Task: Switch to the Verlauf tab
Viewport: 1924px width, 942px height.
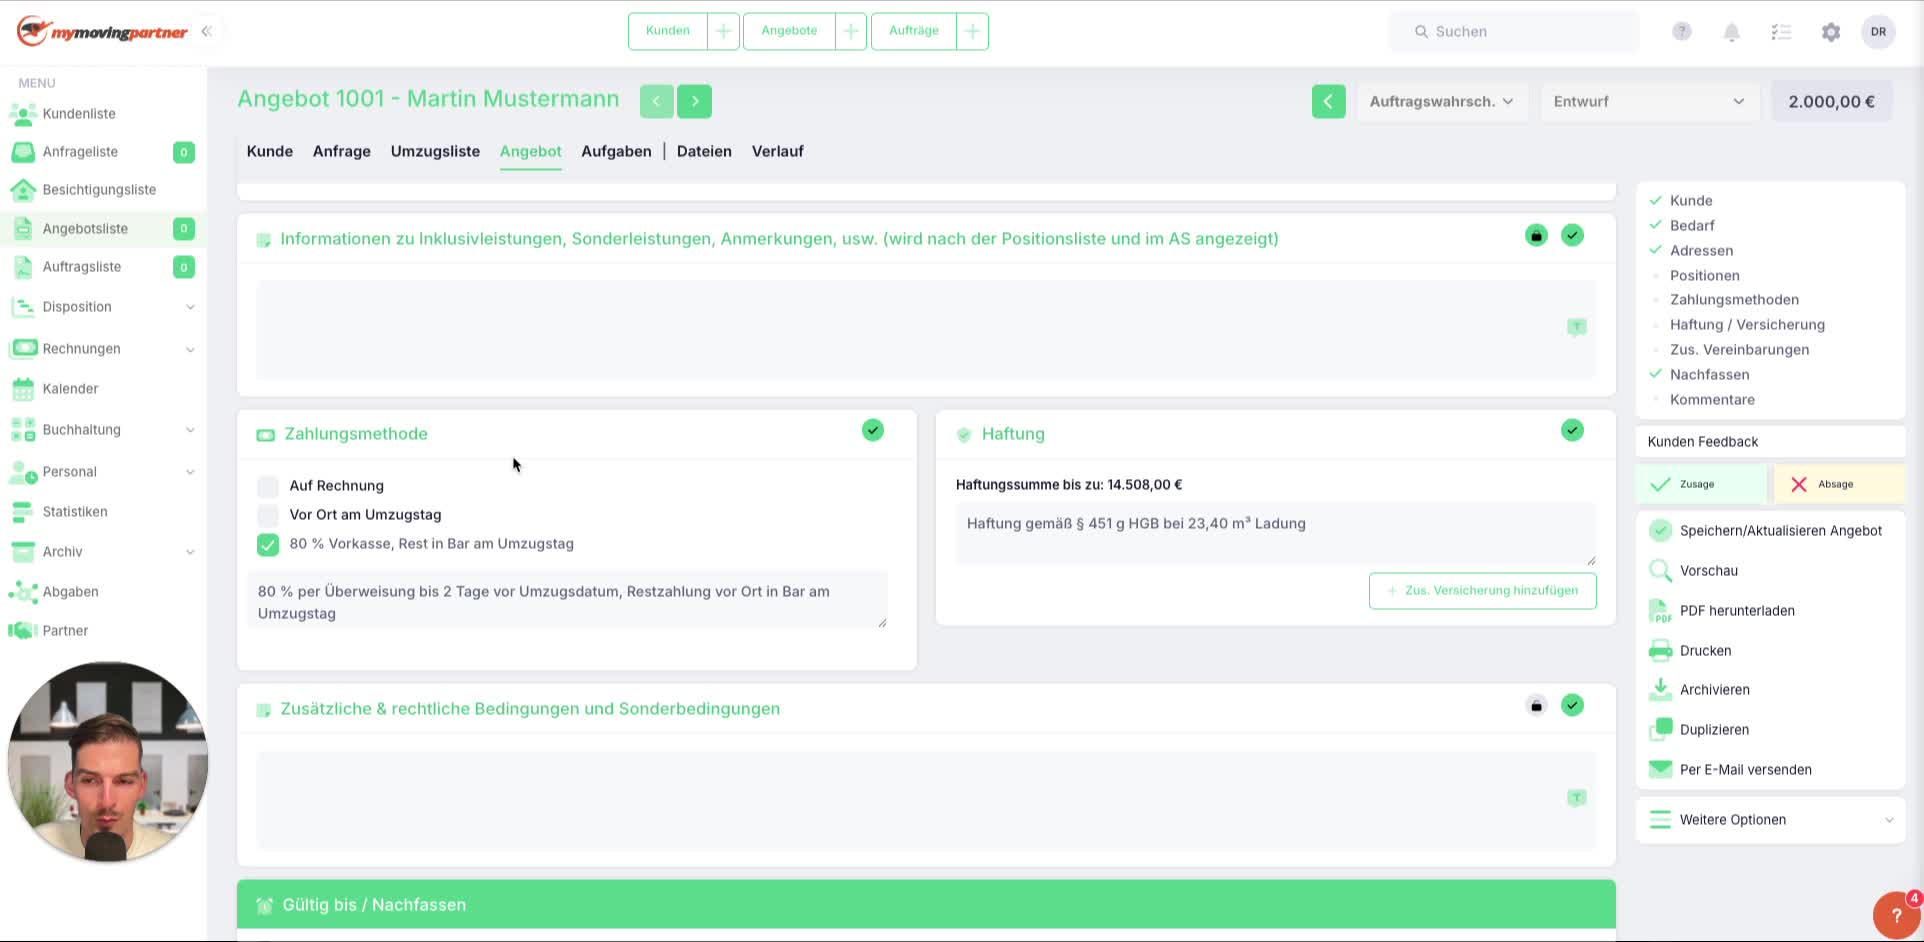Action: click(778, 151)
